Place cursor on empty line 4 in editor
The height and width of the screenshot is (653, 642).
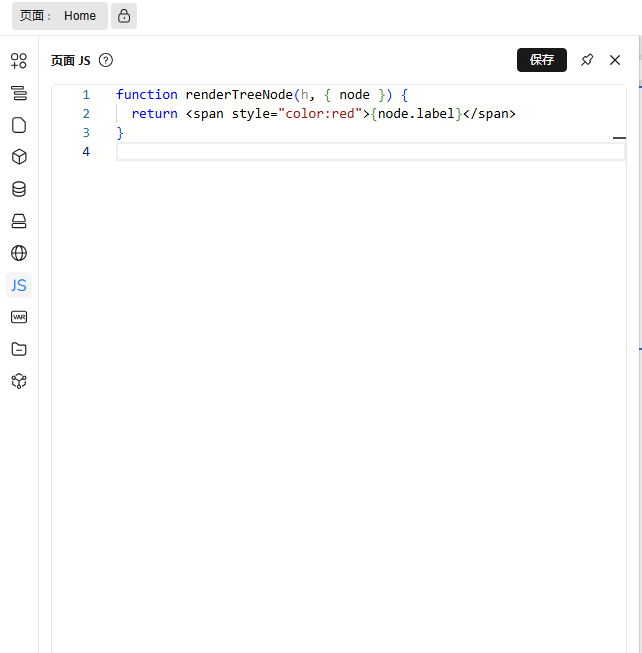pos(370,152)
